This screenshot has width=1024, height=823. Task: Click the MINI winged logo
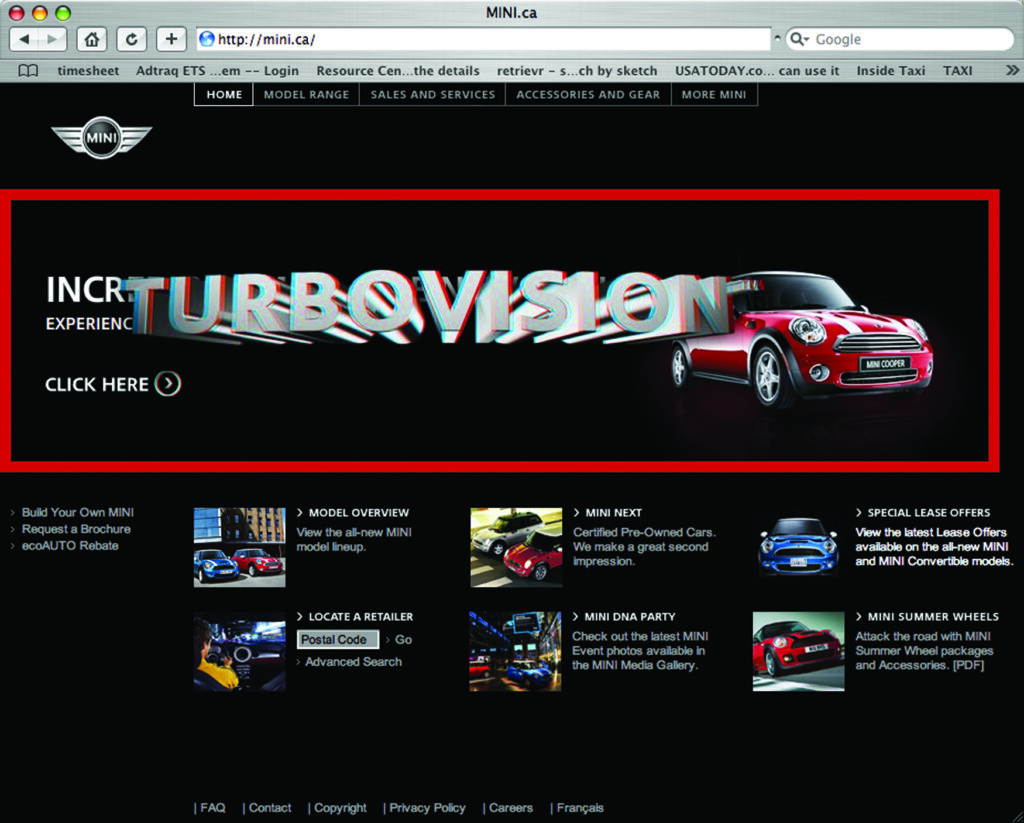click(101, 137)
